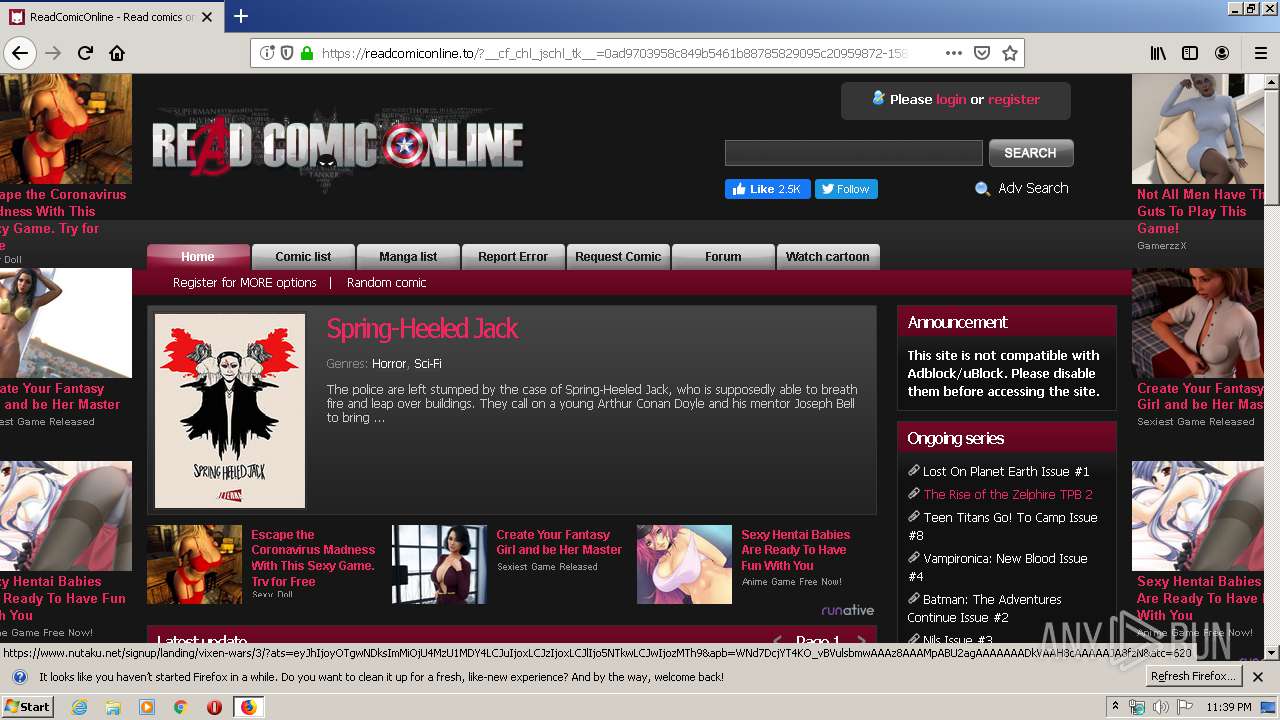Open the Horror genre link

click(x=389, y=364)
